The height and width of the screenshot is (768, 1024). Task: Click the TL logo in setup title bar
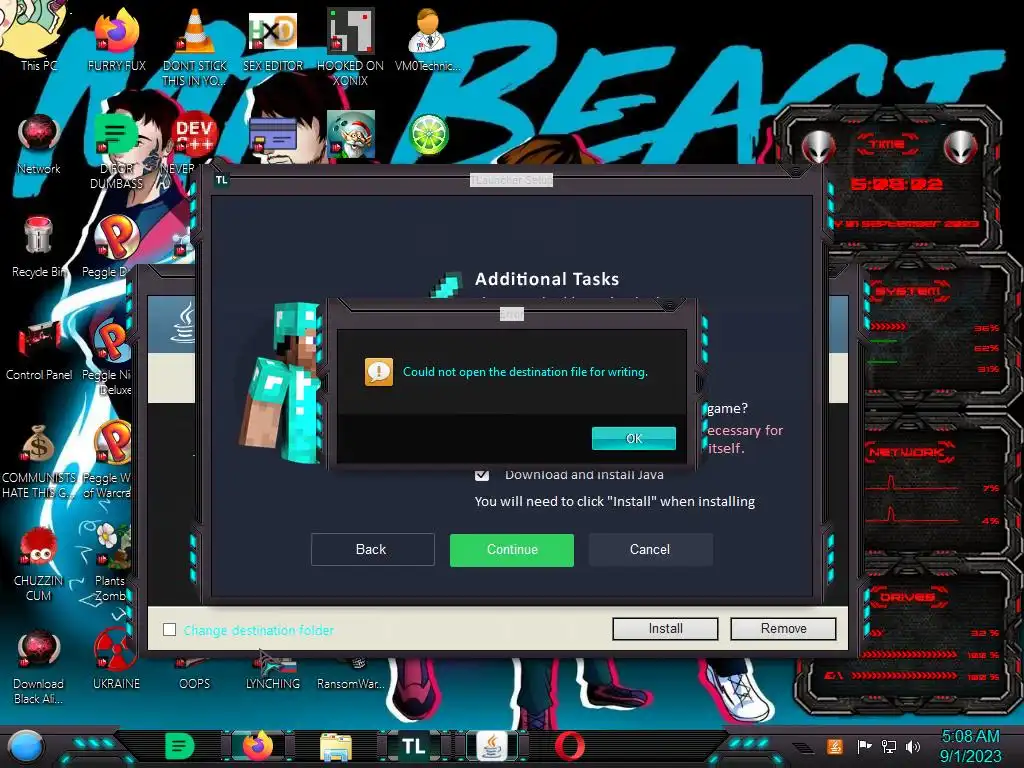tap(222, 180)
